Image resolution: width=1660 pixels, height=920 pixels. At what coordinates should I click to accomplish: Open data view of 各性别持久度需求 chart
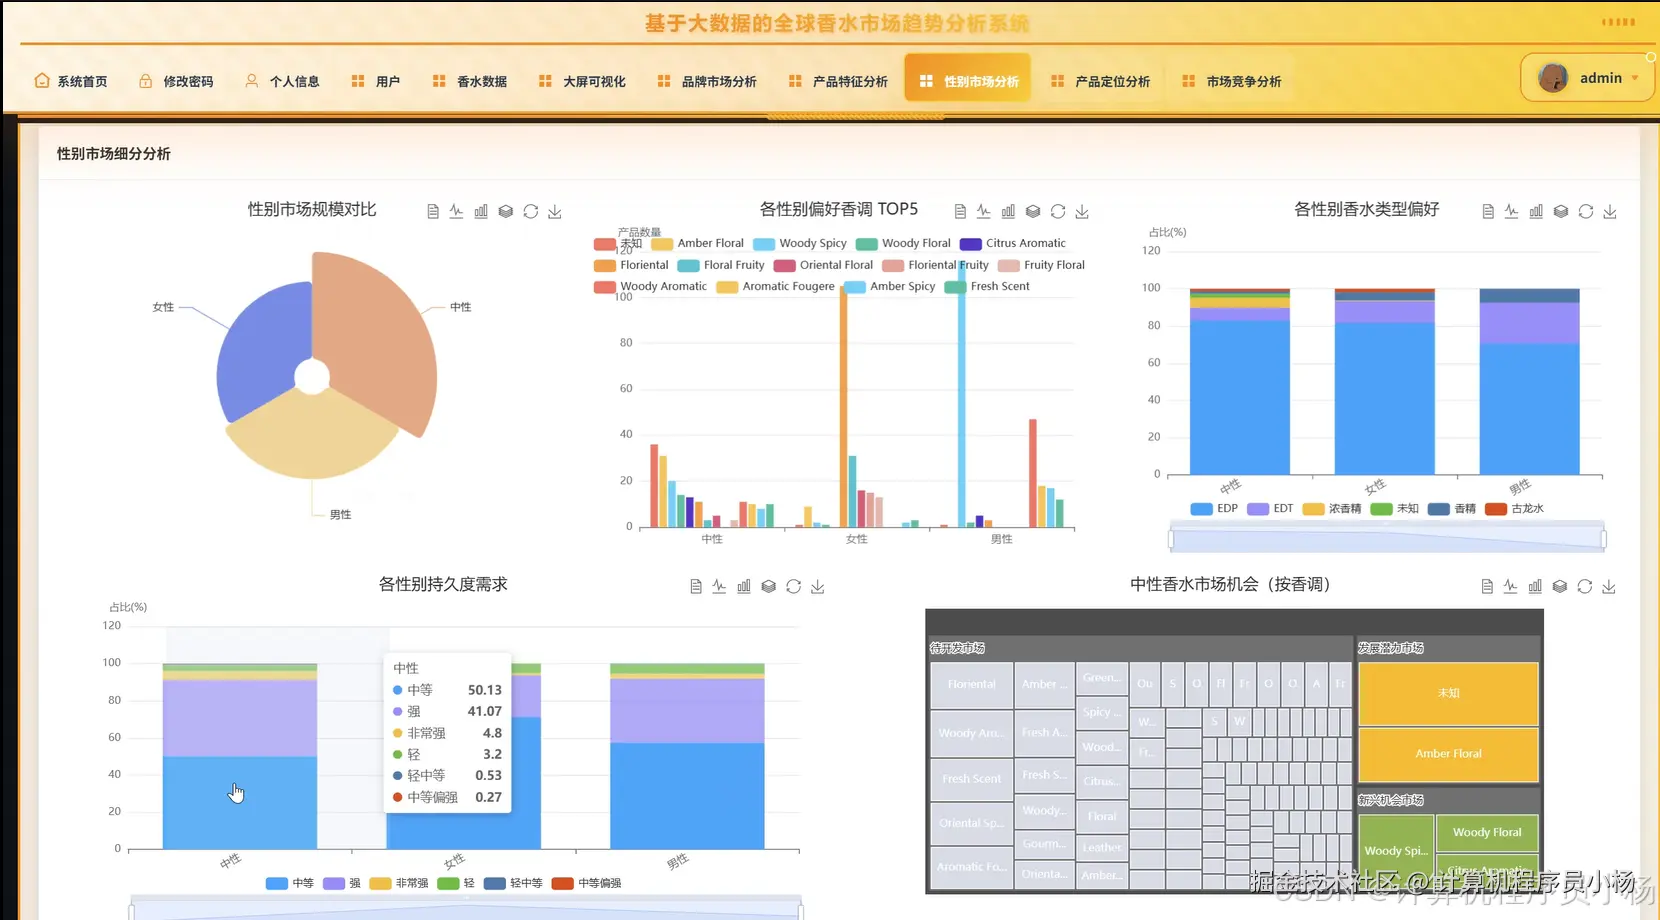(x=694, y=585)
